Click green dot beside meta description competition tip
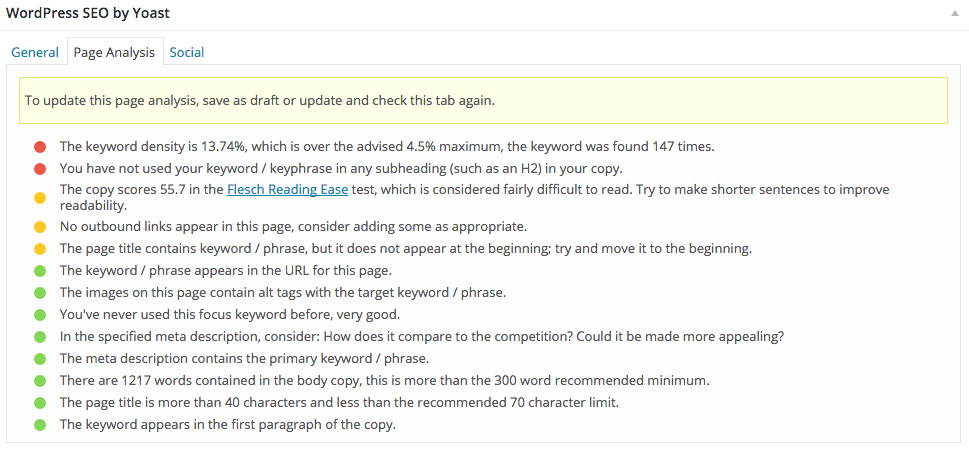This screenshot has height=452, width=969. [40, 337]
